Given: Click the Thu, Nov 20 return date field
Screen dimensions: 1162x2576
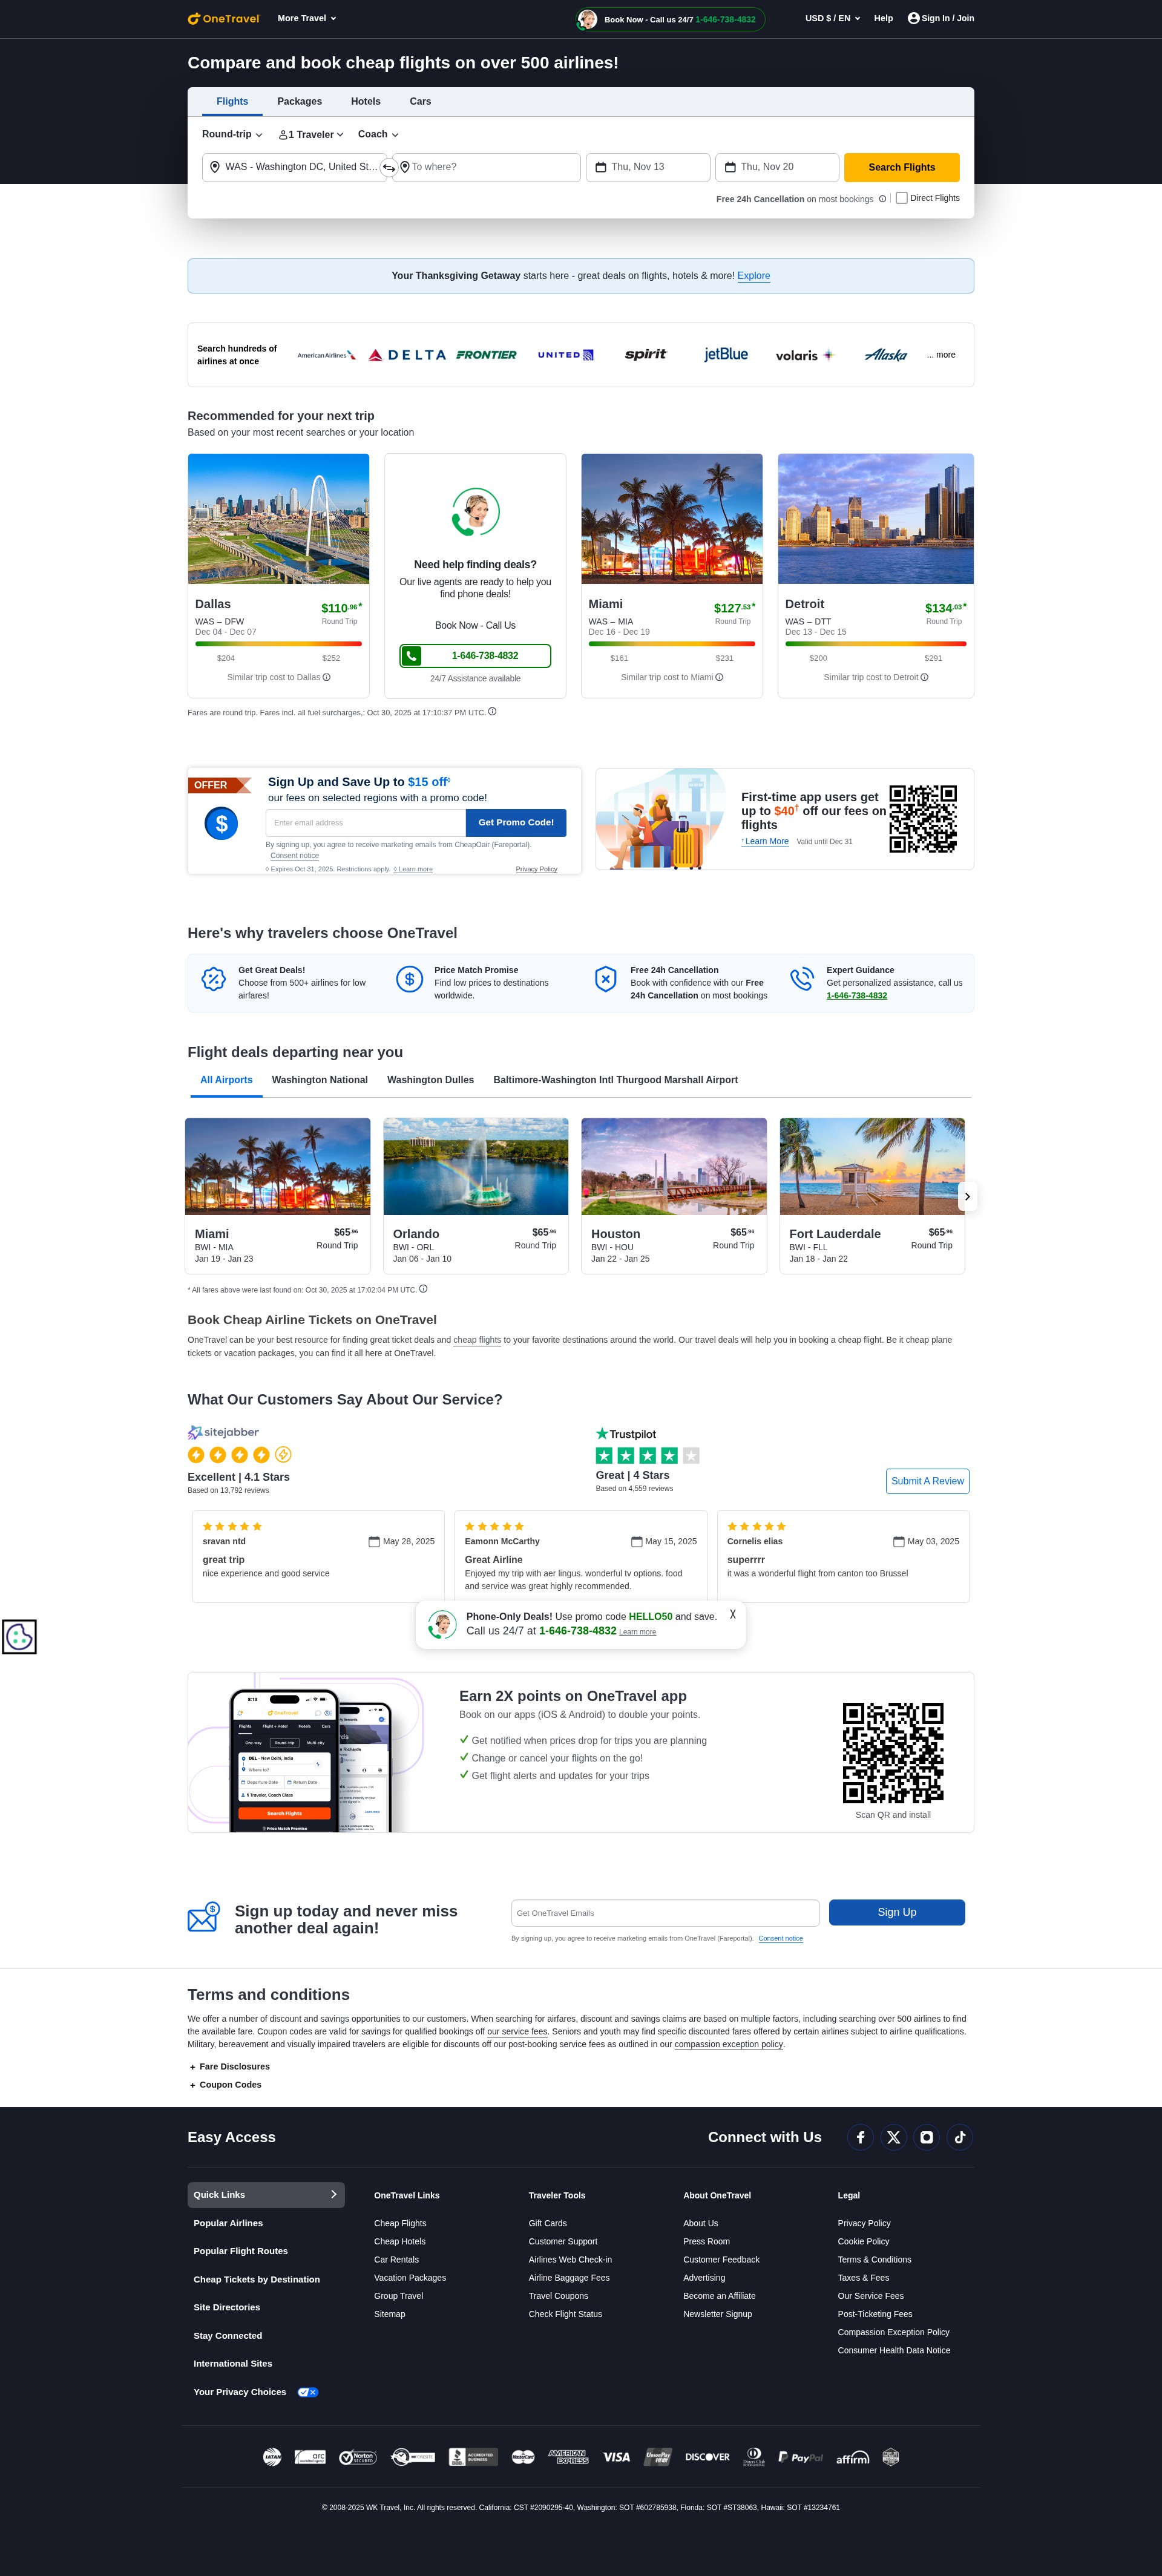Looking at the screenshot, I should click(x=777, y=167).
